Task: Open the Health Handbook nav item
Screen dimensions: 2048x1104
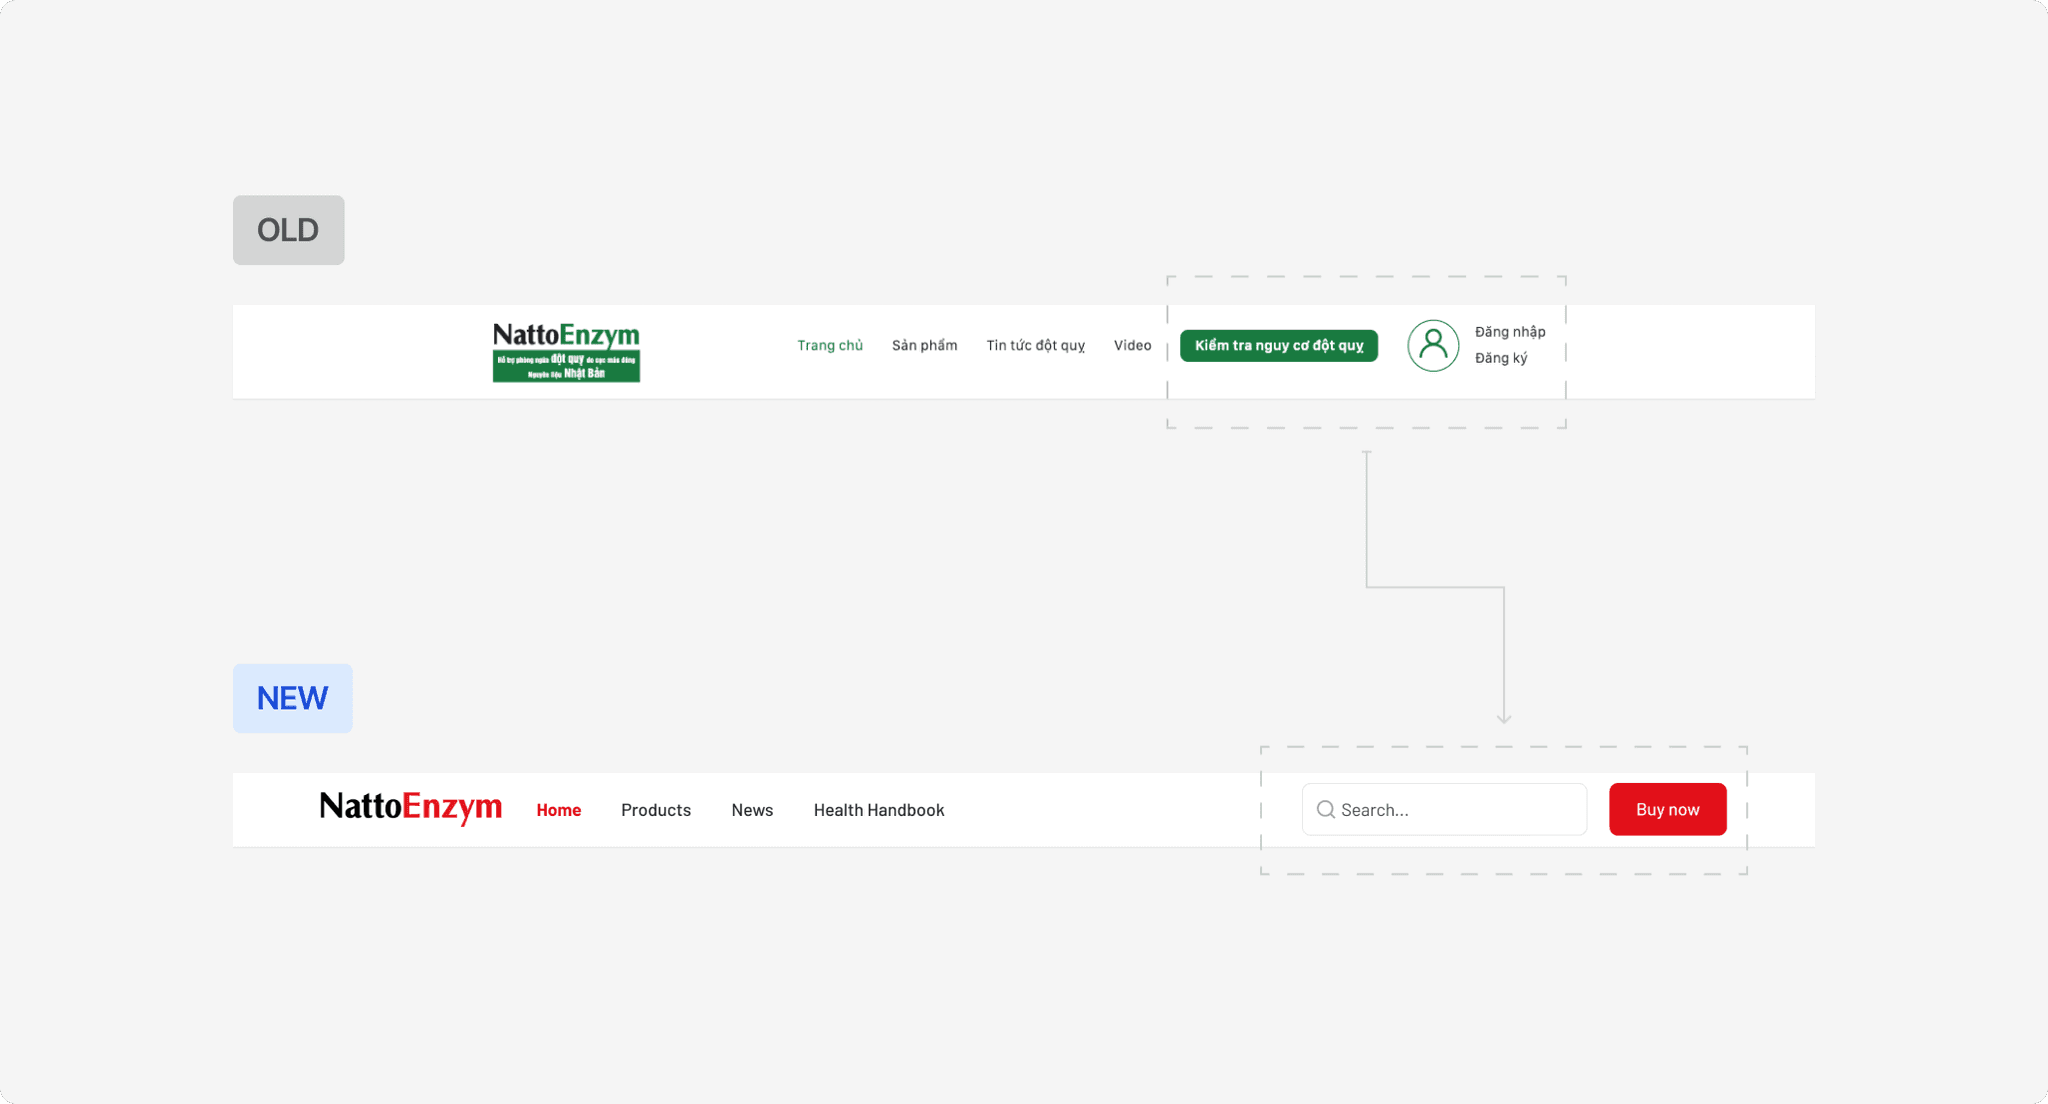Action: click(x=878, y=810)
